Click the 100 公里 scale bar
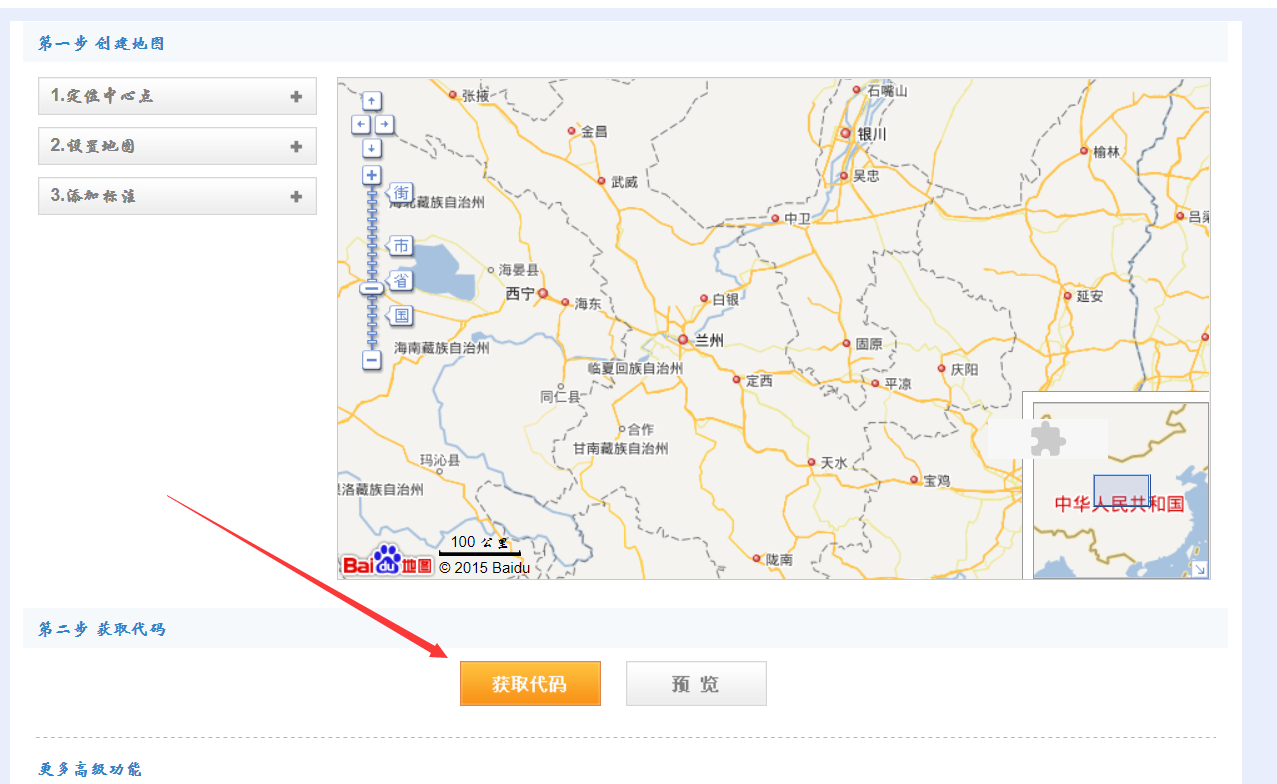Viewport: 1277px width, 784px height. click(x=480, y=545)
